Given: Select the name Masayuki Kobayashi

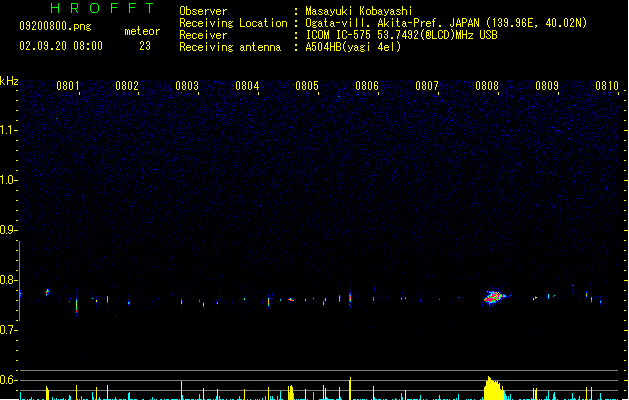Looking at the screenshot, I should pos(359,11).
